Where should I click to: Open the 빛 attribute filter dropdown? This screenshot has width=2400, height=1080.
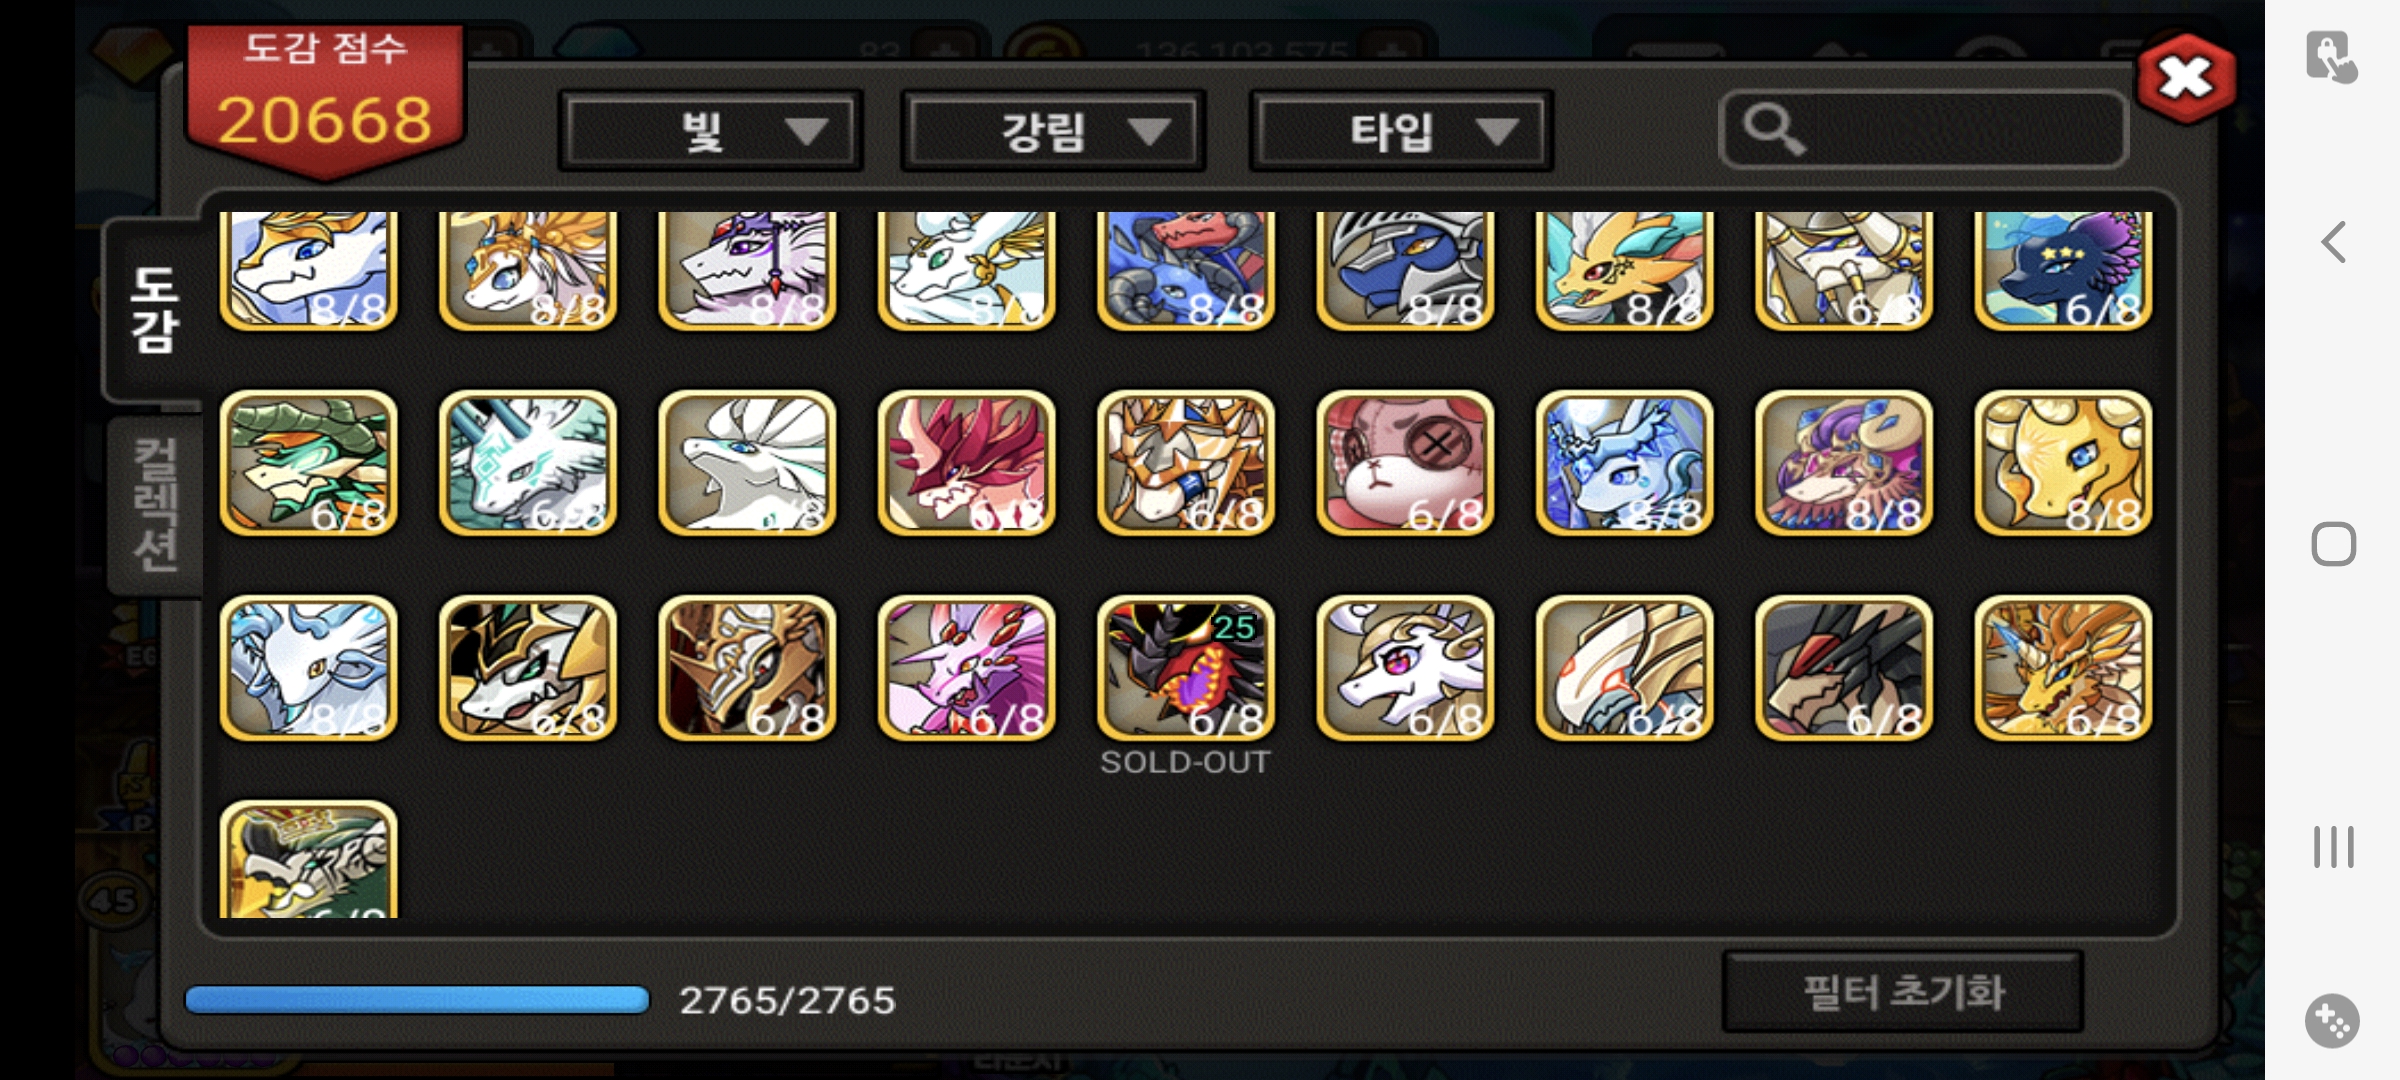[x=710, y=131]
